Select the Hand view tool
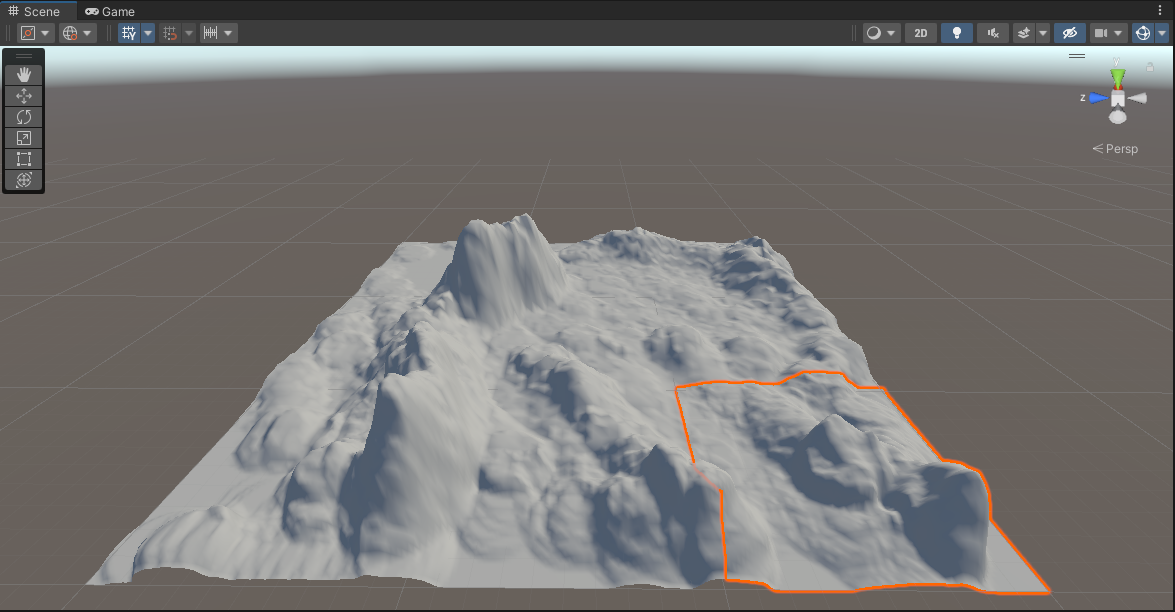The height and width of the screenshot is (612, 1175). pyautogui.click(x=24, y=75)
